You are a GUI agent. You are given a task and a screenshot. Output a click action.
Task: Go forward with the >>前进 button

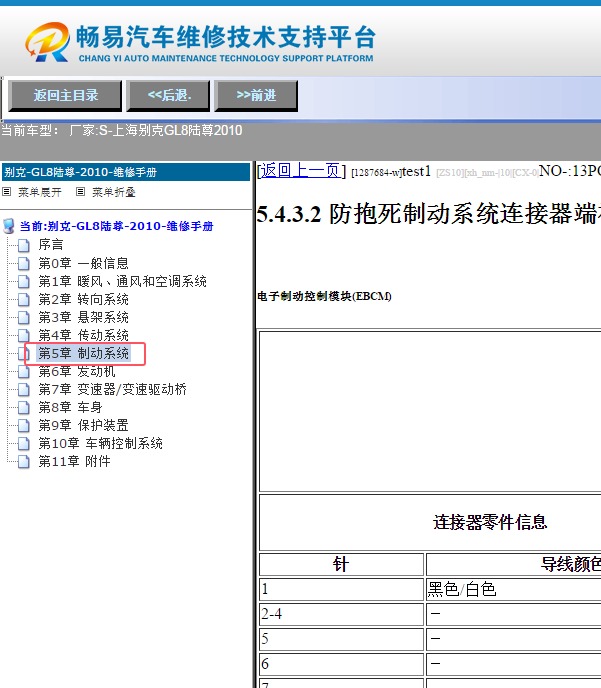[256, 95]
